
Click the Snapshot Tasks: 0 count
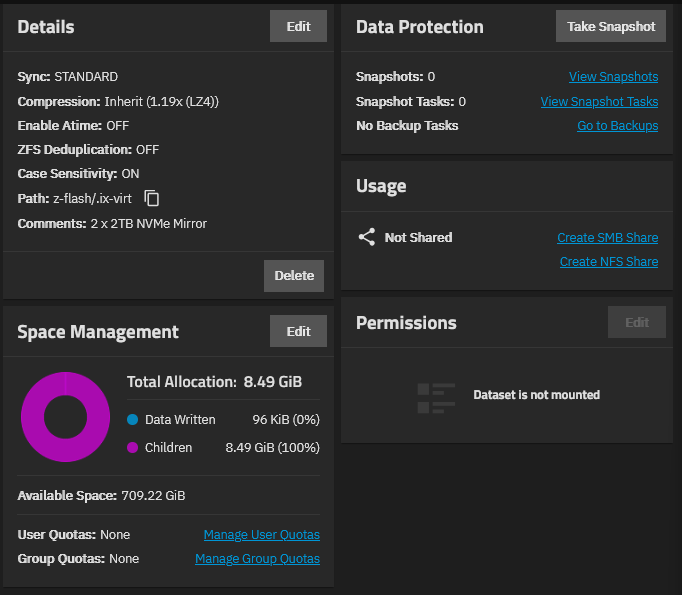click(x=411, y=101)
